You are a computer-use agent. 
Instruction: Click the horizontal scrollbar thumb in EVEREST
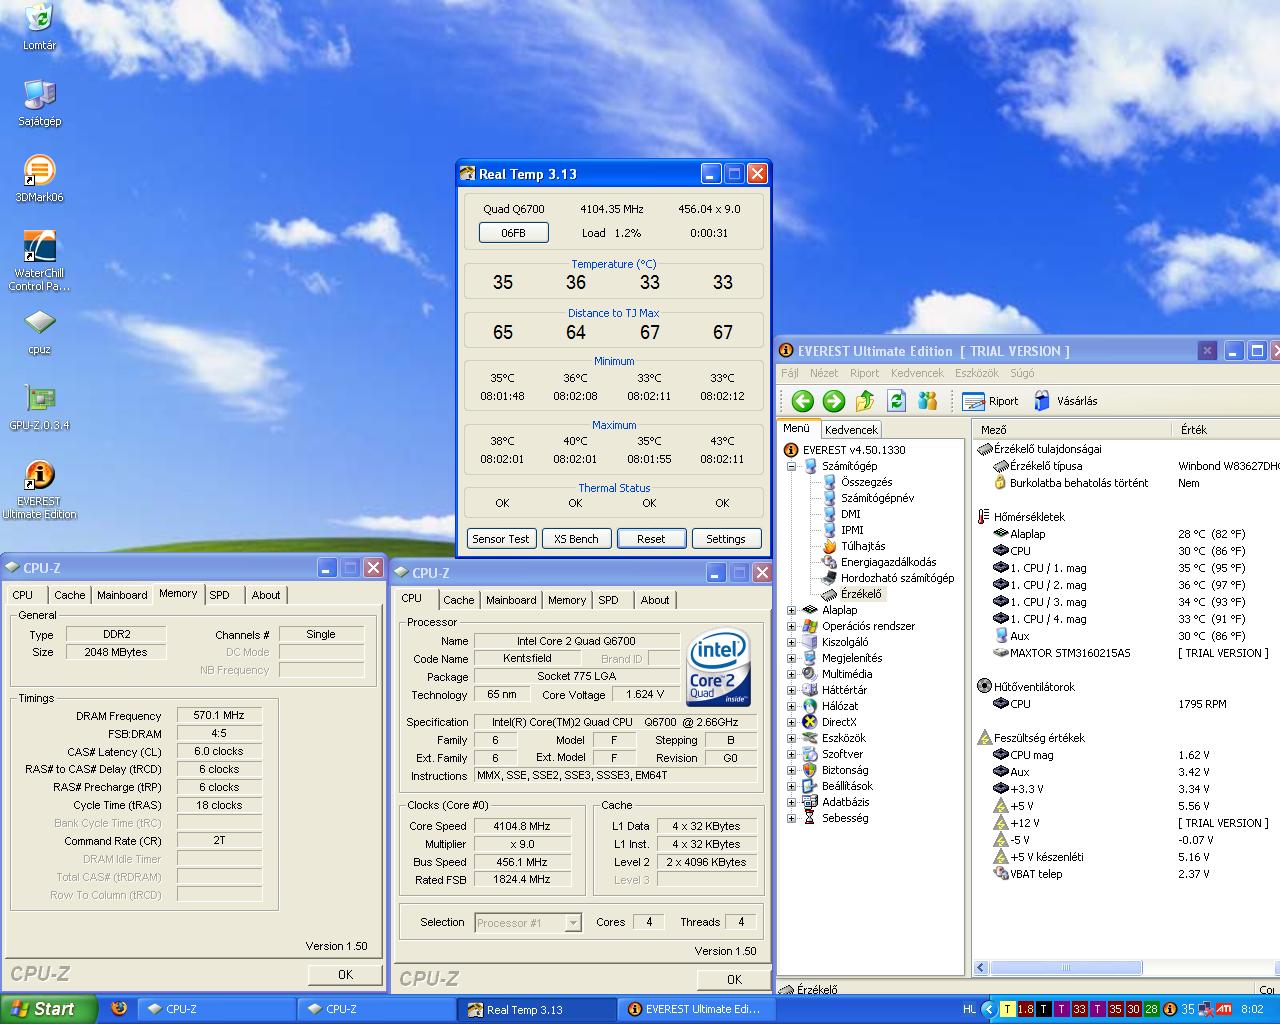(x=1066, y=967)
